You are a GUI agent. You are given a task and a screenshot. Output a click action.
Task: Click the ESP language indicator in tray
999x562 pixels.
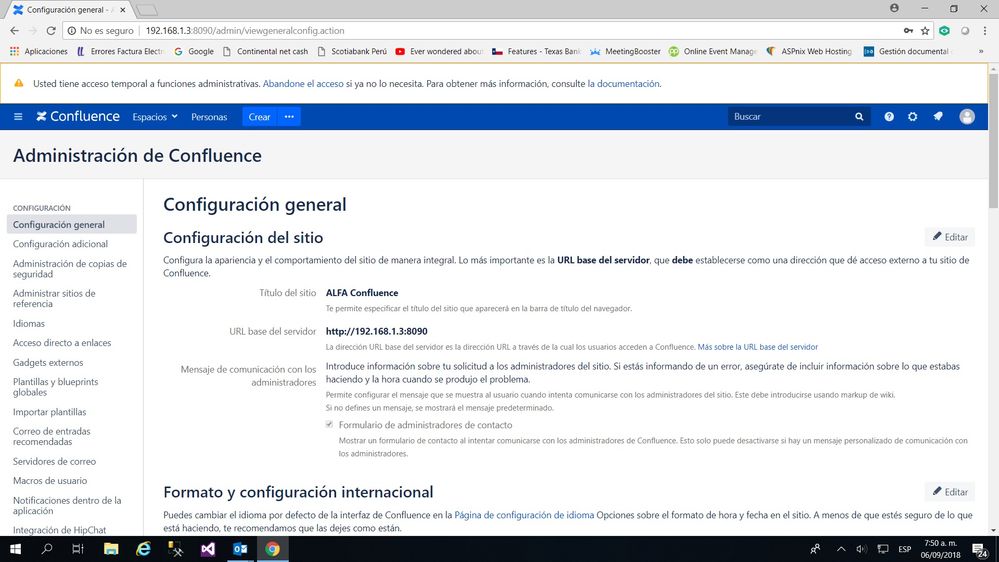tap(905, 549)
